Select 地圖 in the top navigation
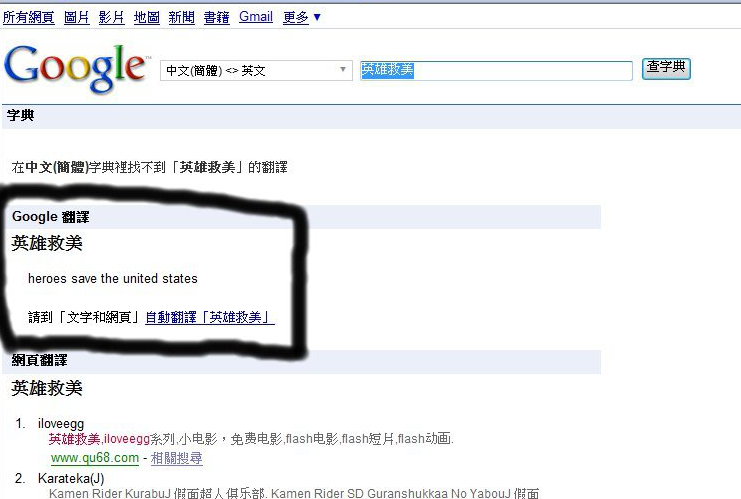The width and height of the screenshot is (741, 499). [146, 17]
